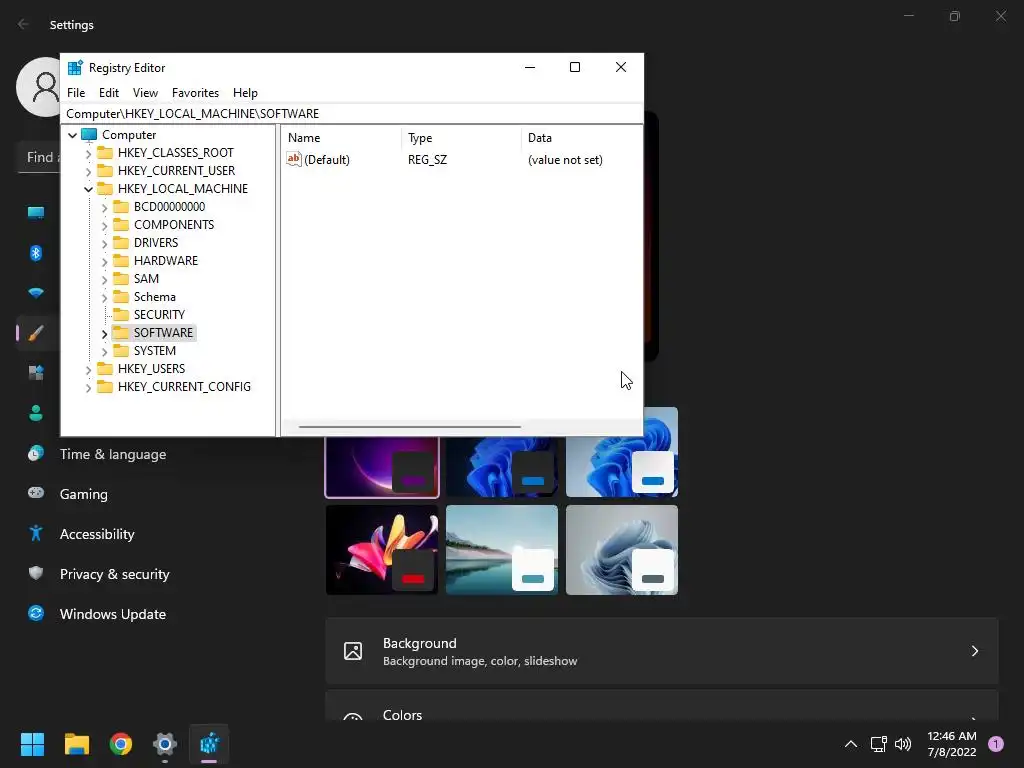The height and width of the screenshot is (768, 1024).
Task: Click the values pane horizontal scrollbar
Action: tap(409, 427)
